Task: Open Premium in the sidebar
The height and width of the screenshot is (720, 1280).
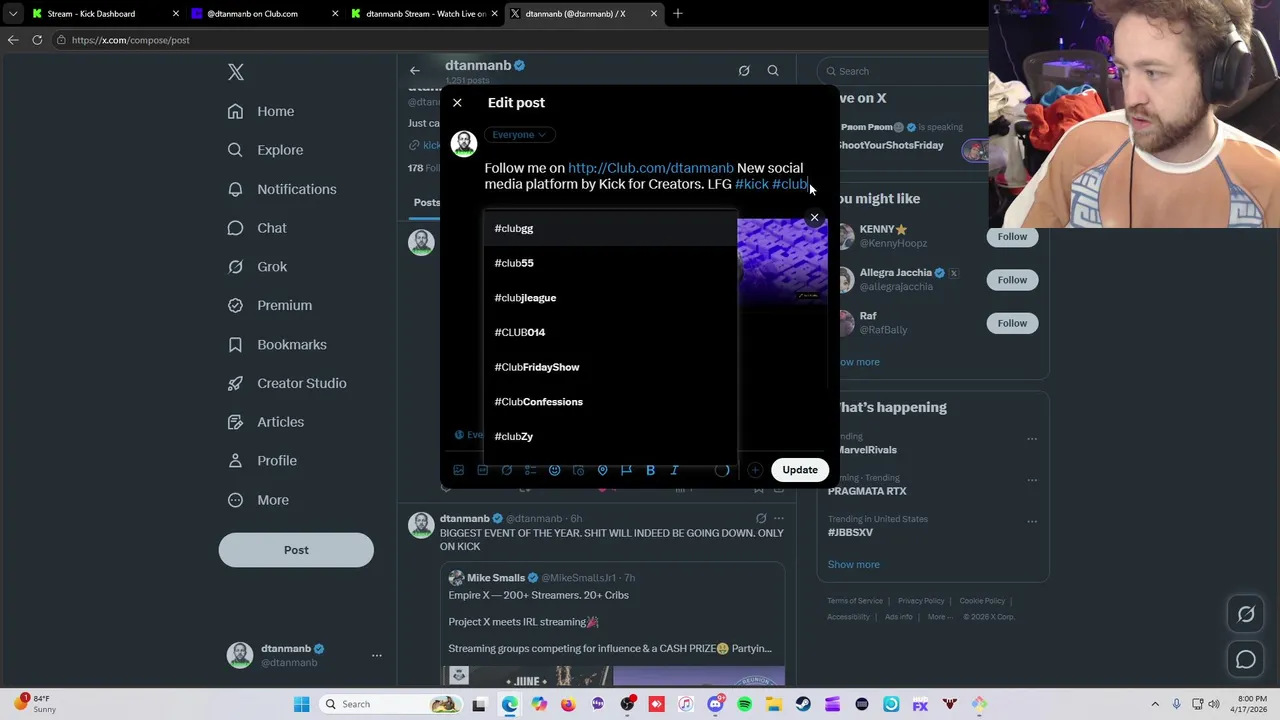Action: (x=270, y=305)
